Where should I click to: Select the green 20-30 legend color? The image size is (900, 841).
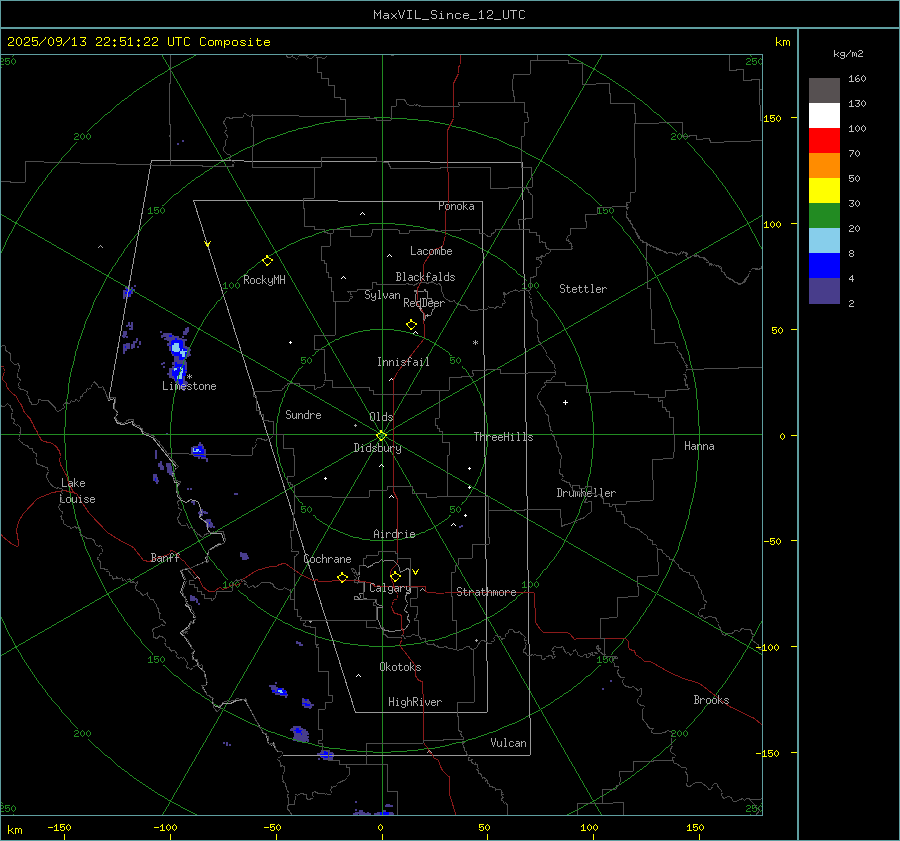(824, 215)
